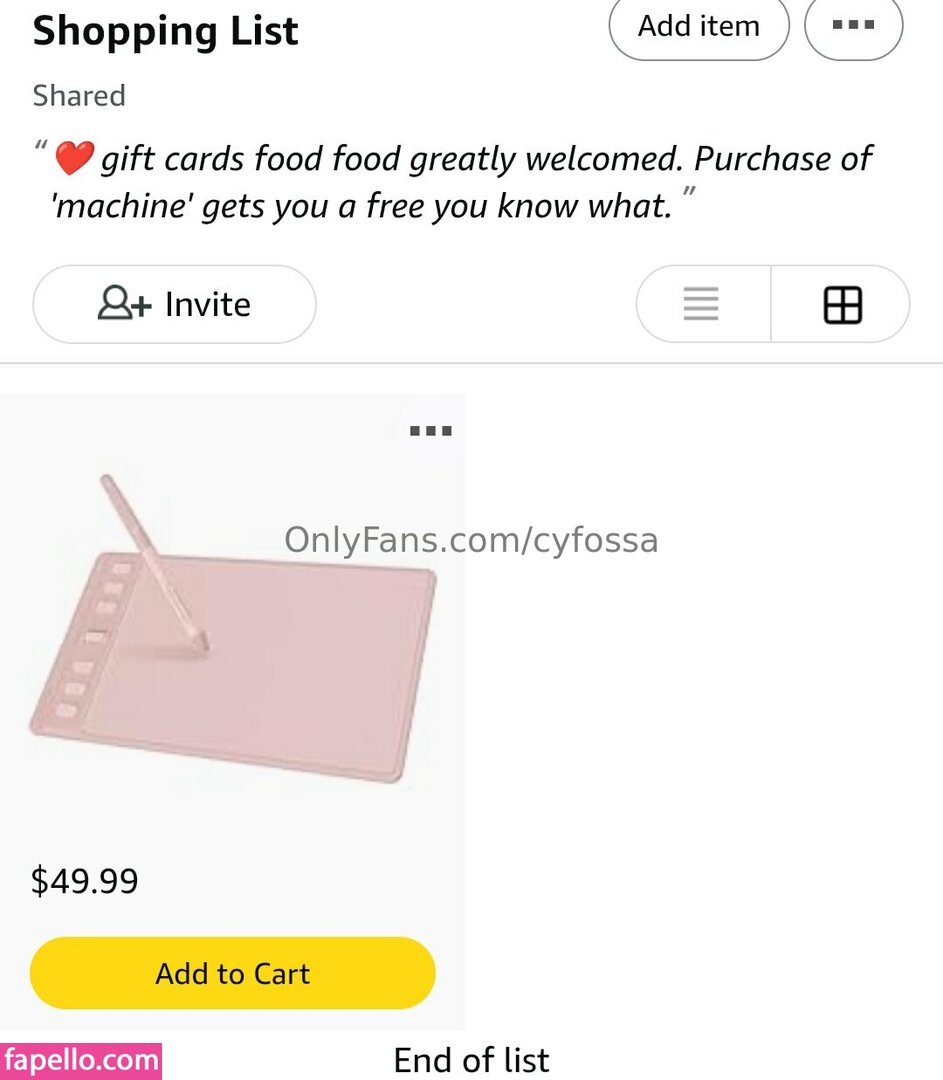Open the list's three-dot options menu
Image resolution: width=943 pixels, height=1080 pixels.
(853, 26)
